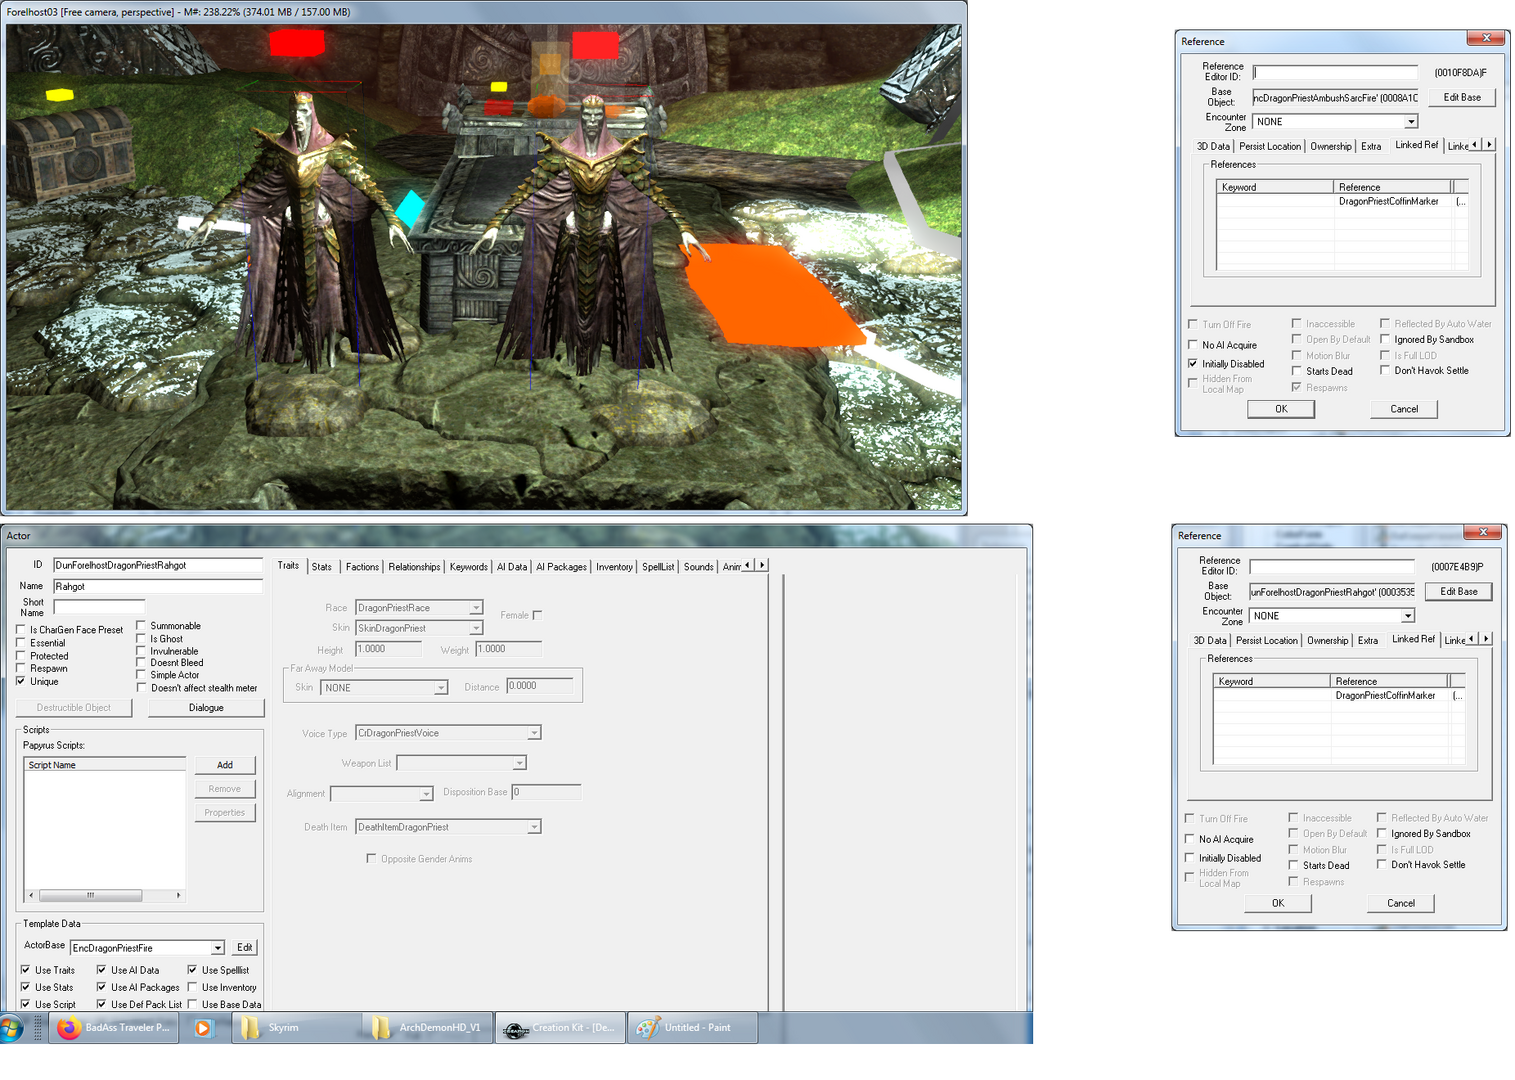1515x1080 pixels.
Task: Enable Essential checkbox
Action: coord(21,643)
